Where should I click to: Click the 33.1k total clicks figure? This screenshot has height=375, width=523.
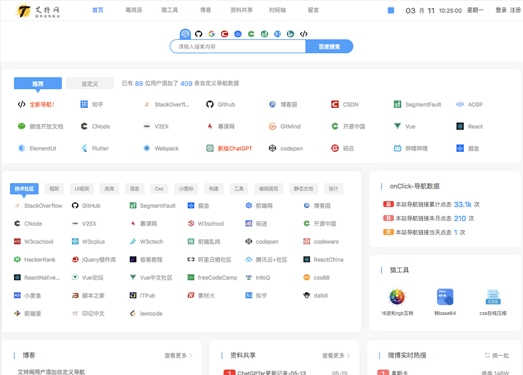pos(463,204)
